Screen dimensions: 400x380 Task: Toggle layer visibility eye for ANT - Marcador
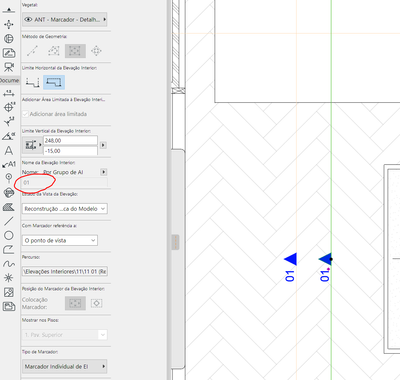[x=28, y=20]
